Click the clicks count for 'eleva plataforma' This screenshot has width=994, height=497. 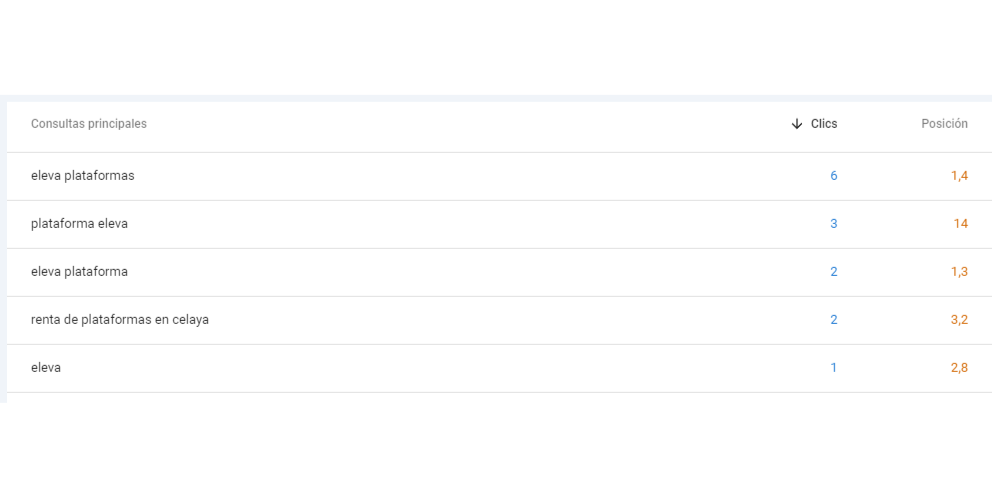tap(833, 272)
